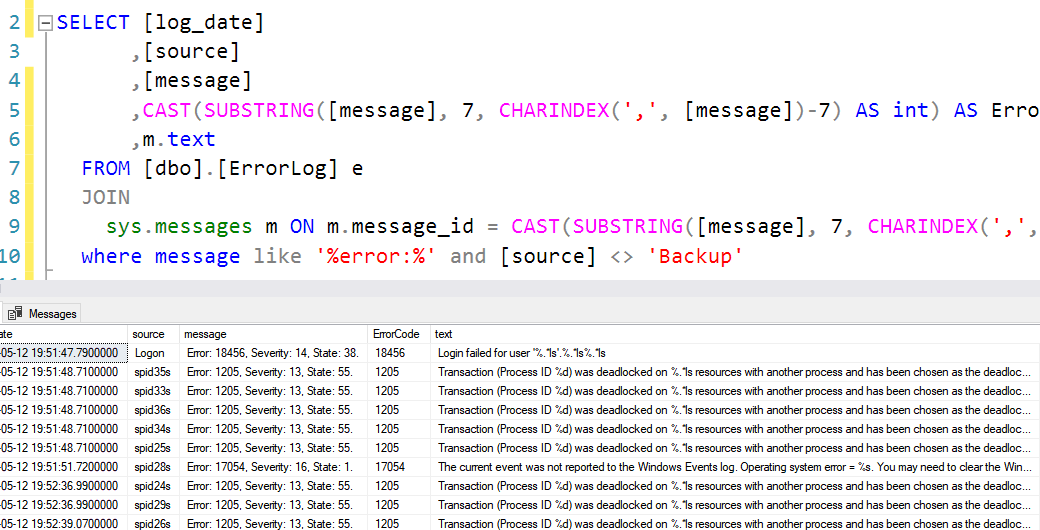Click the JOIN keyword on line 8
This screenshot has width=1040, height=530.
coord(105,198)
